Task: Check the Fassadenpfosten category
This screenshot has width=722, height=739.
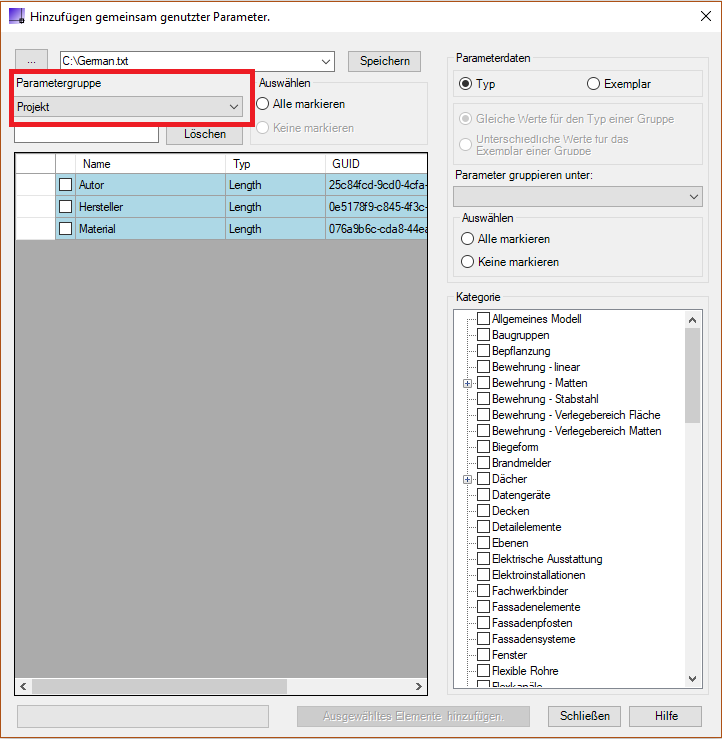Action: pos(484,624)
